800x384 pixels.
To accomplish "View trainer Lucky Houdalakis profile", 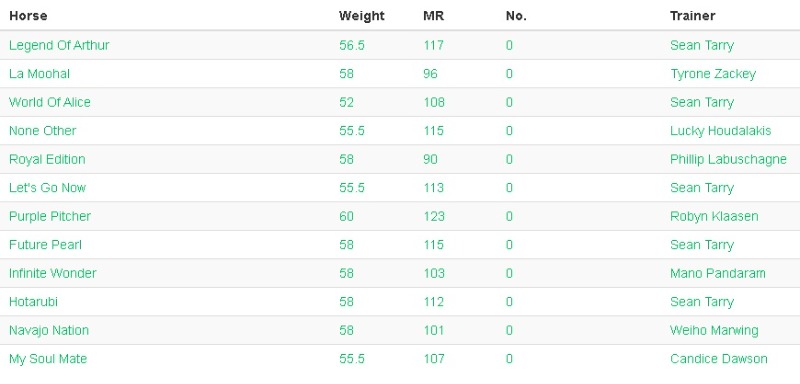I will coord(720,131).
